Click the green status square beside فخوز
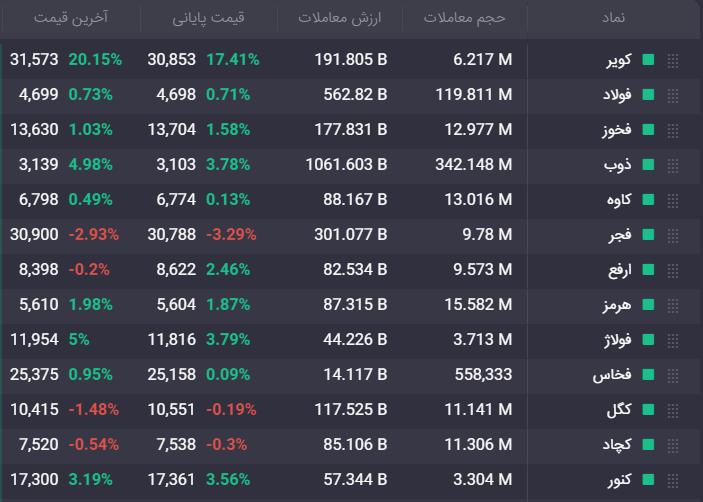Viewport: 703px width, 502px height. [x=648, y=130]
